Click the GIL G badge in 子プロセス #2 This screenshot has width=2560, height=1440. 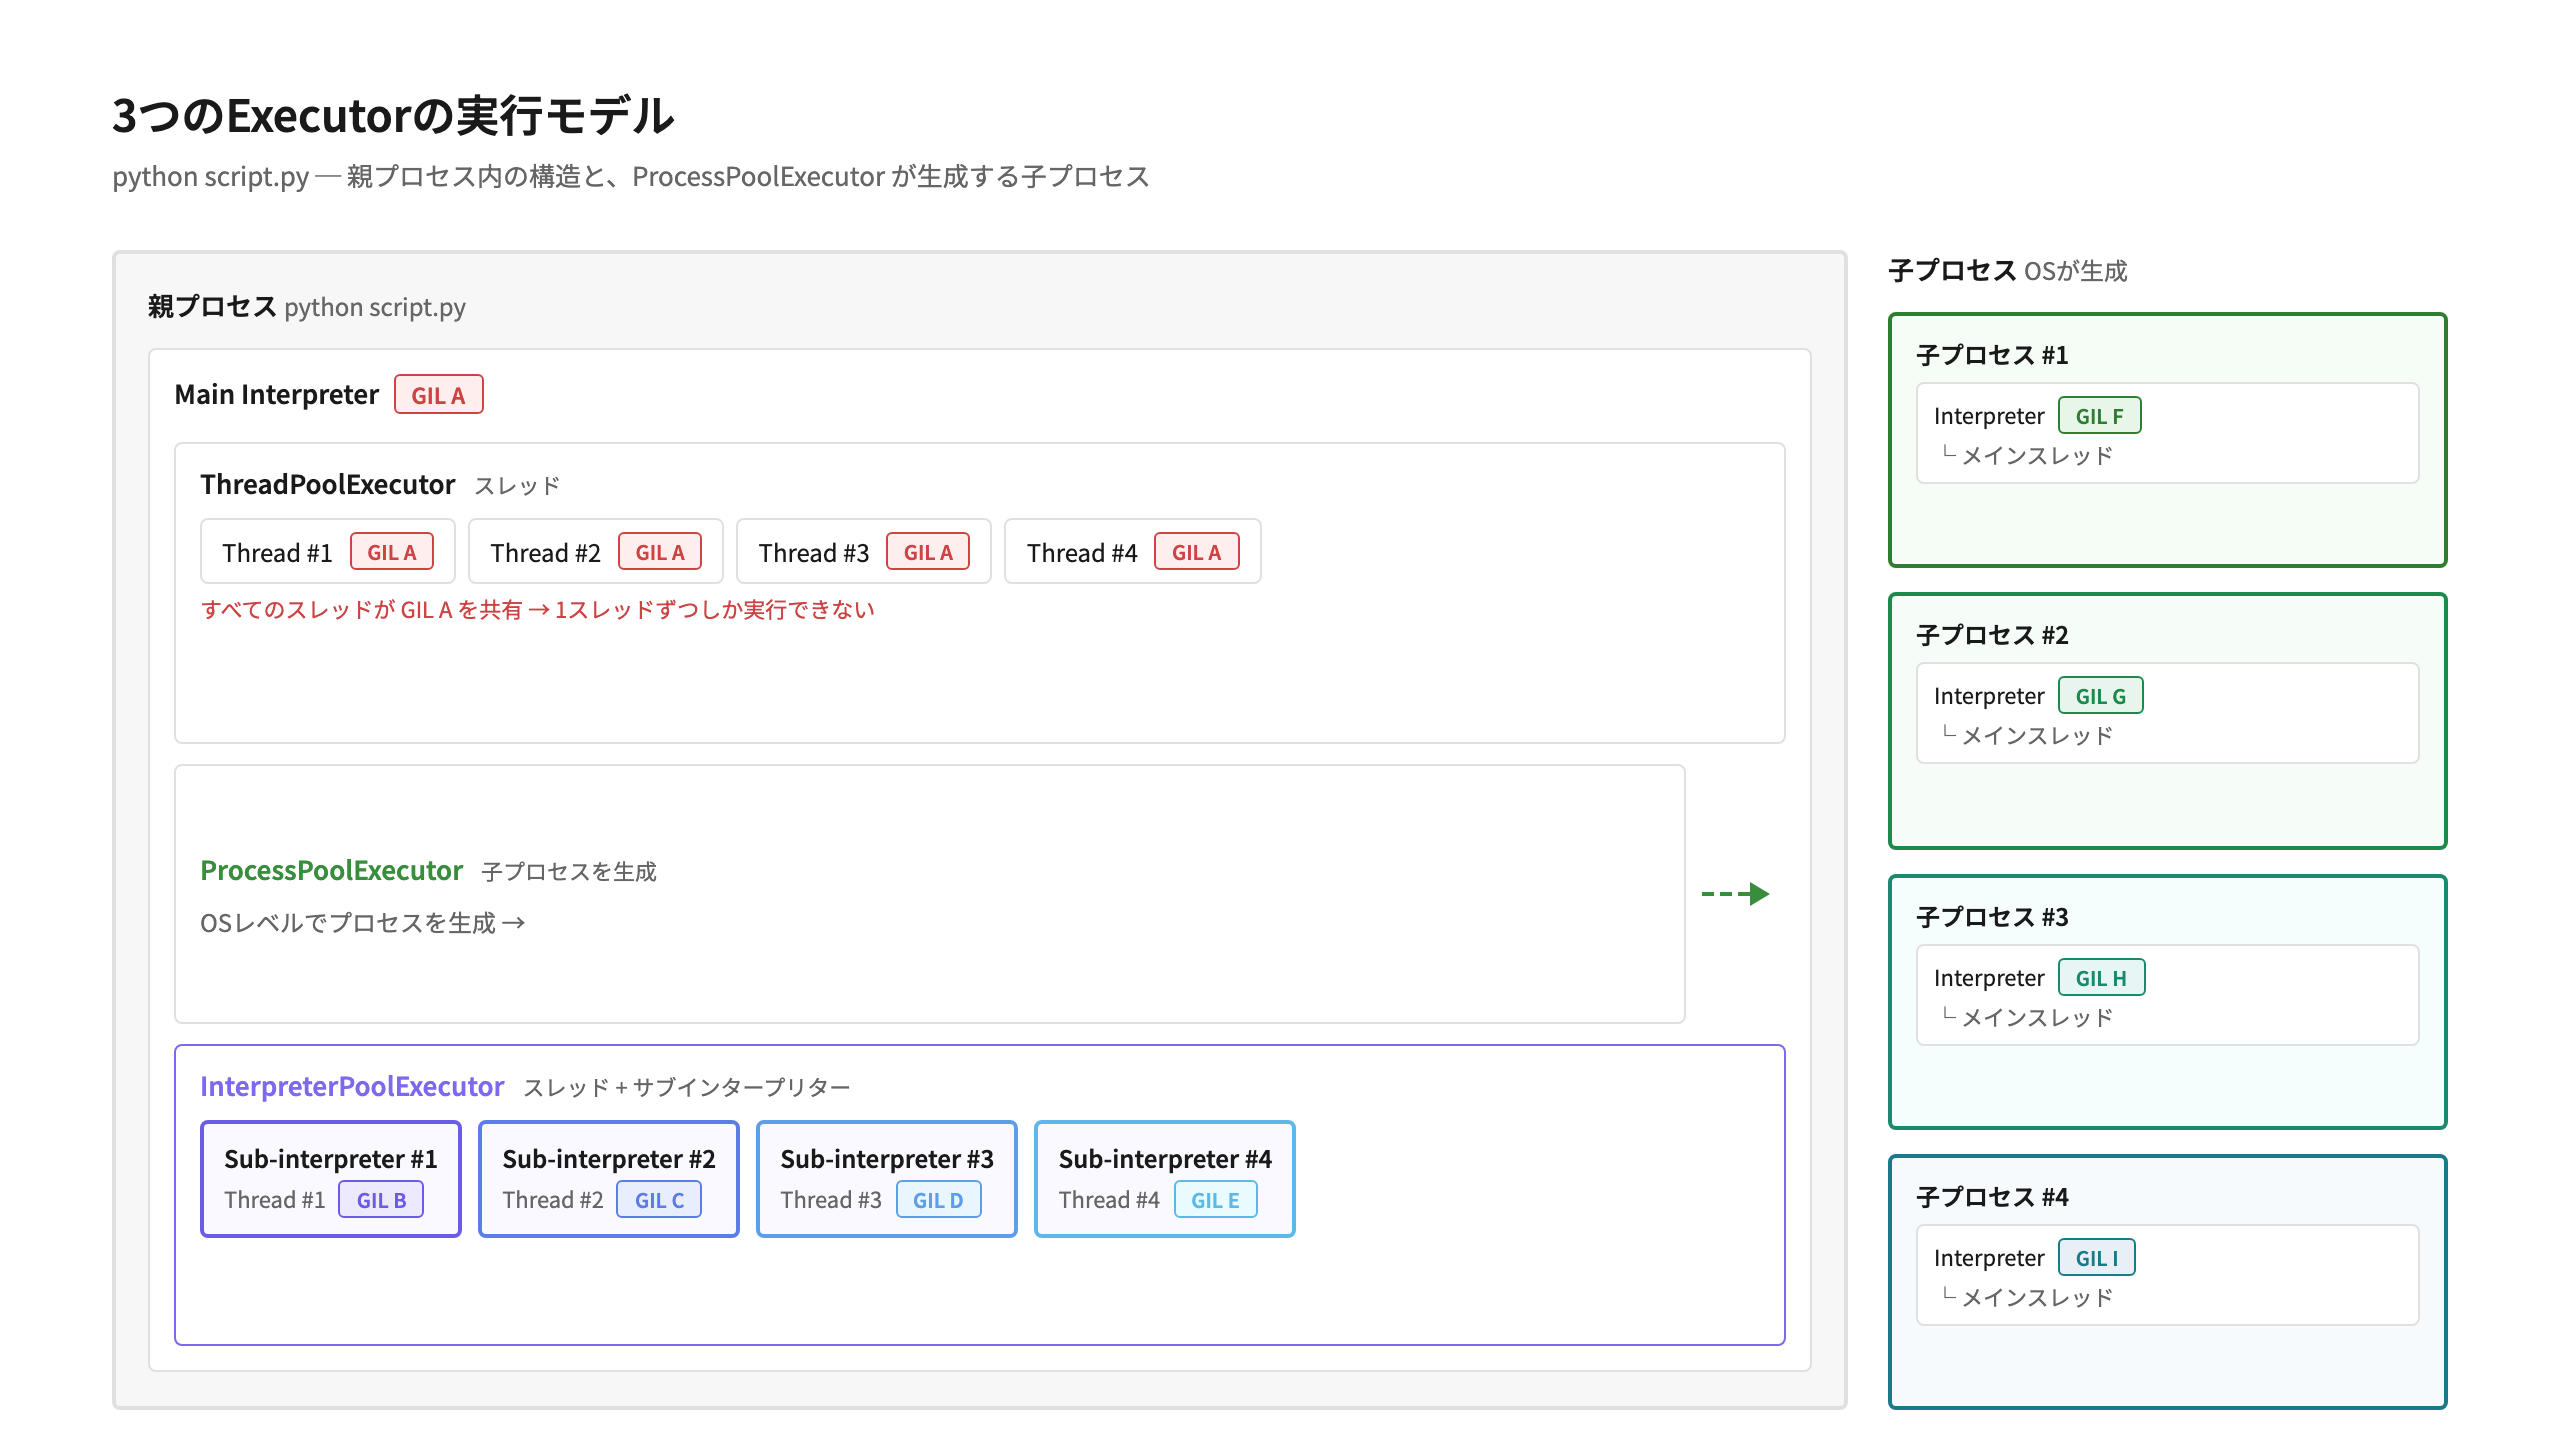click(x=2100, y=696)
